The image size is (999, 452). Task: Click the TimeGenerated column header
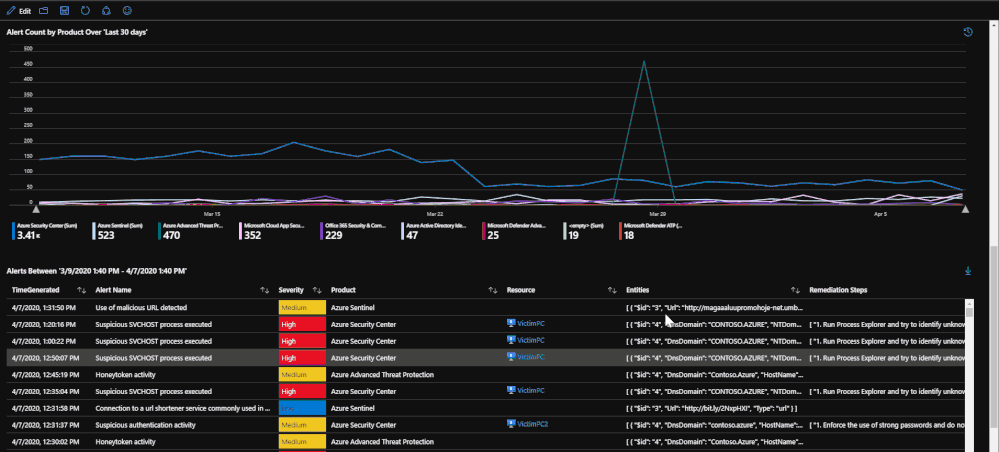[36, 290]
